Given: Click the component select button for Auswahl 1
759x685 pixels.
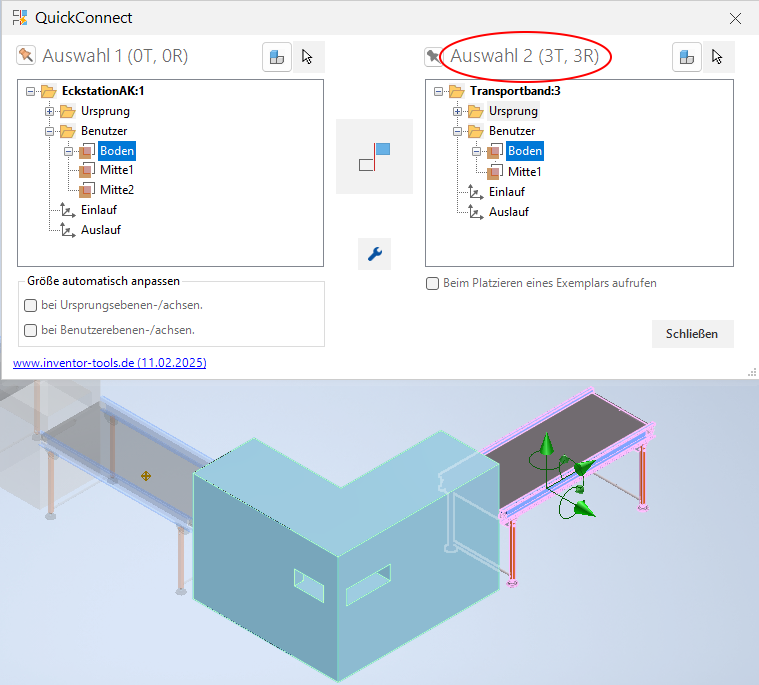Looking at the screenshot, I should pyautogui.click(x=277, y=57).
